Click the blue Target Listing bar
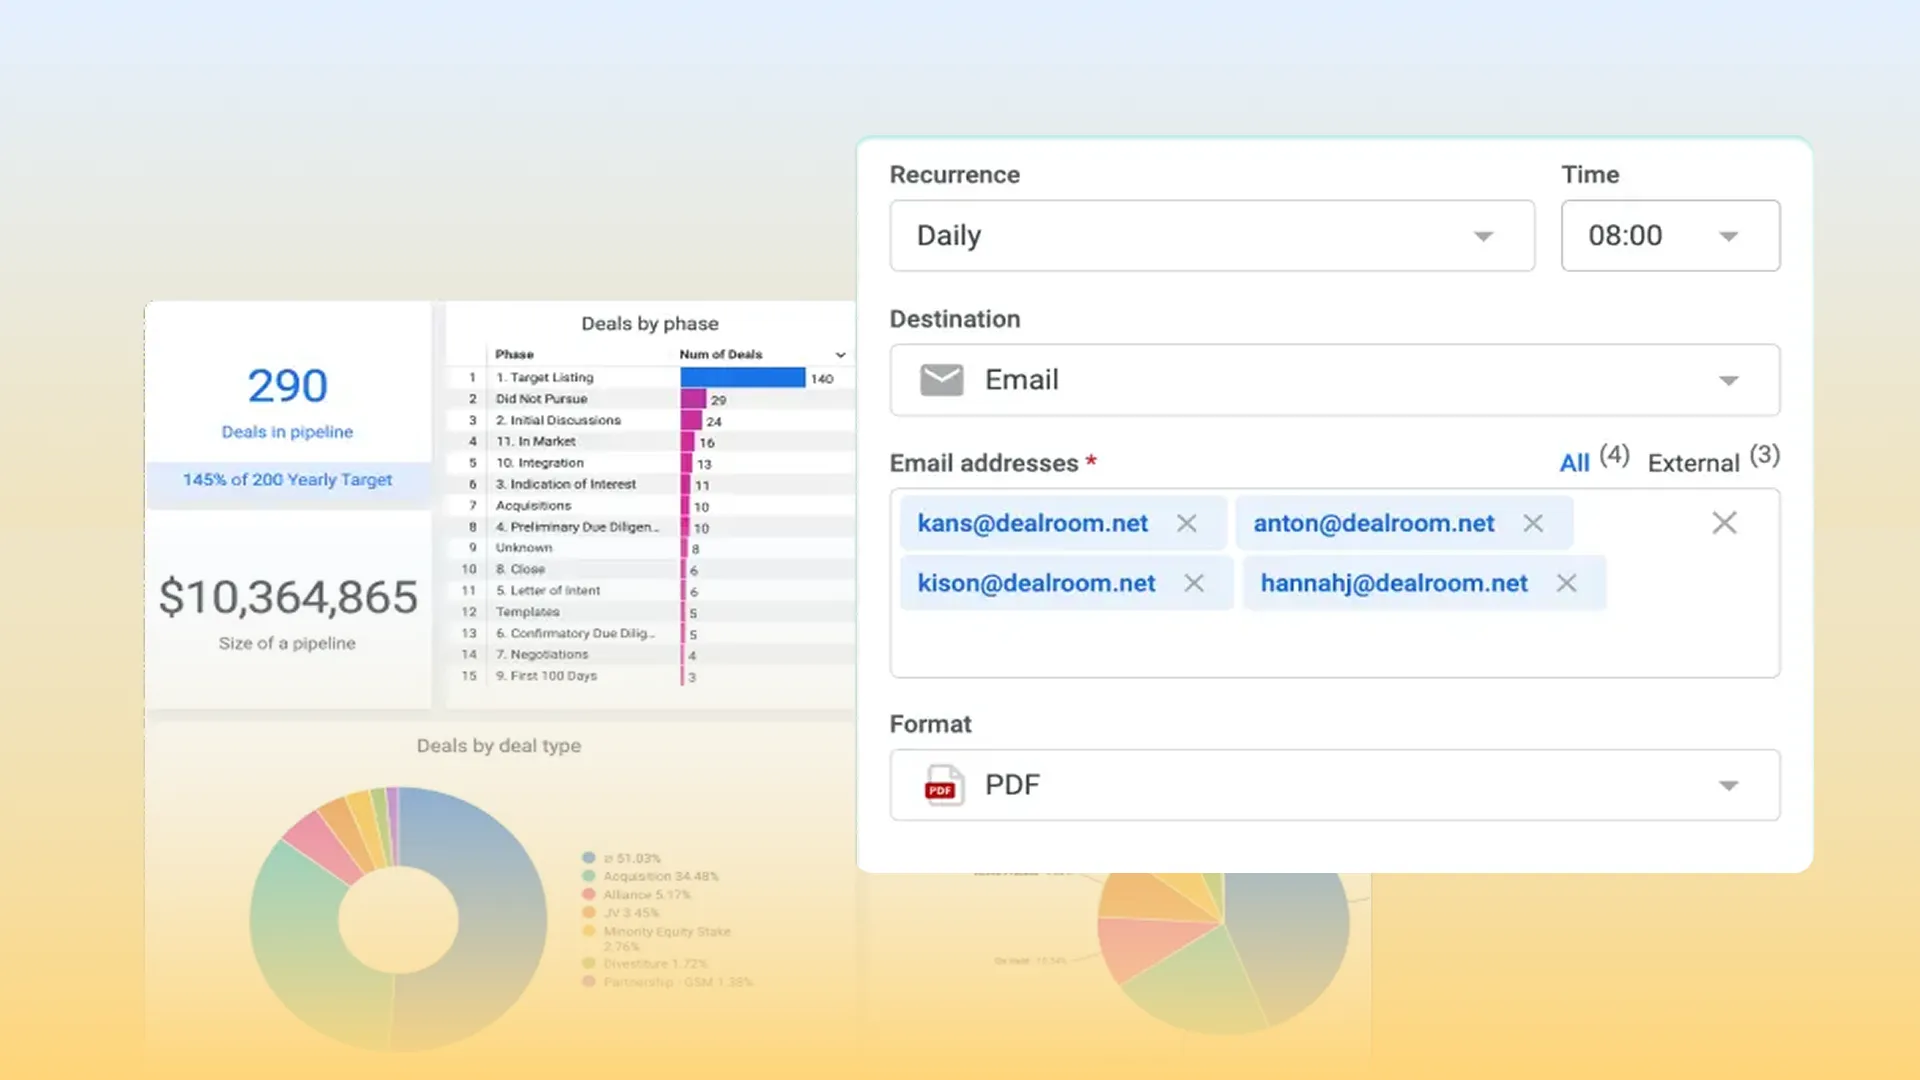This screenshot has width=1920, height=1080. point(742,378)
